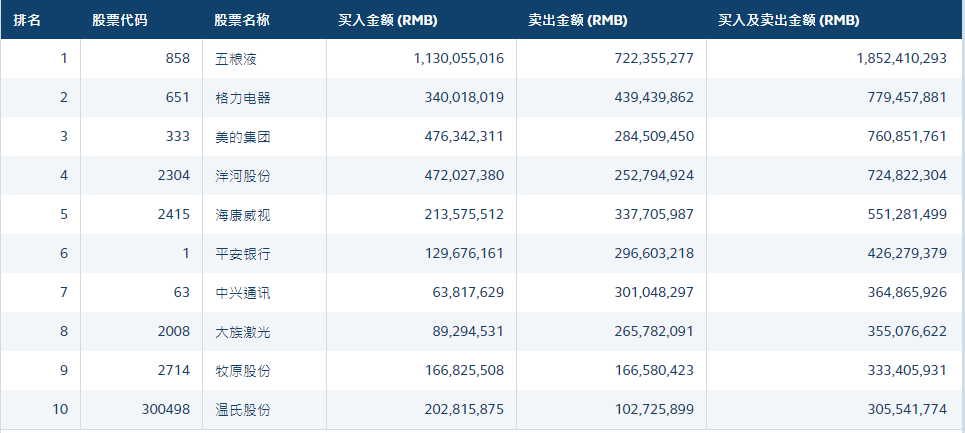The height and width of the screenshot is (433, 965).
Task: Select stock code 2415 cell
Action: 173,215
